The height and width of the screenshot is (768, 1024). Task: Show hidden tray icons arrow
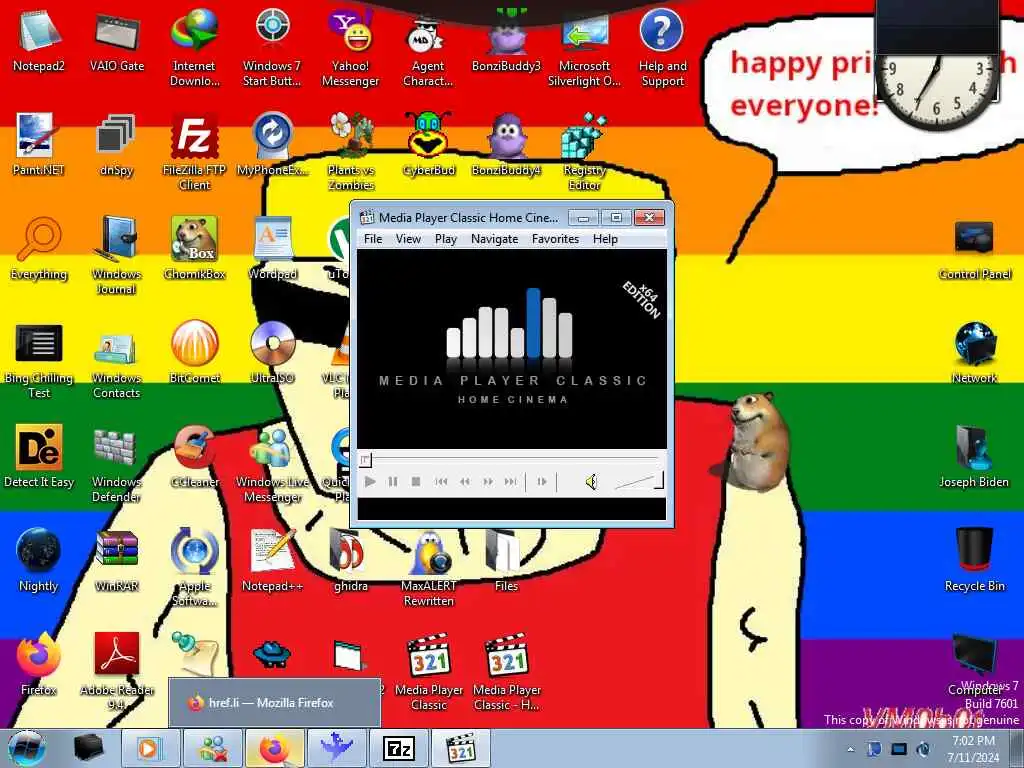(x=850, y=749)
